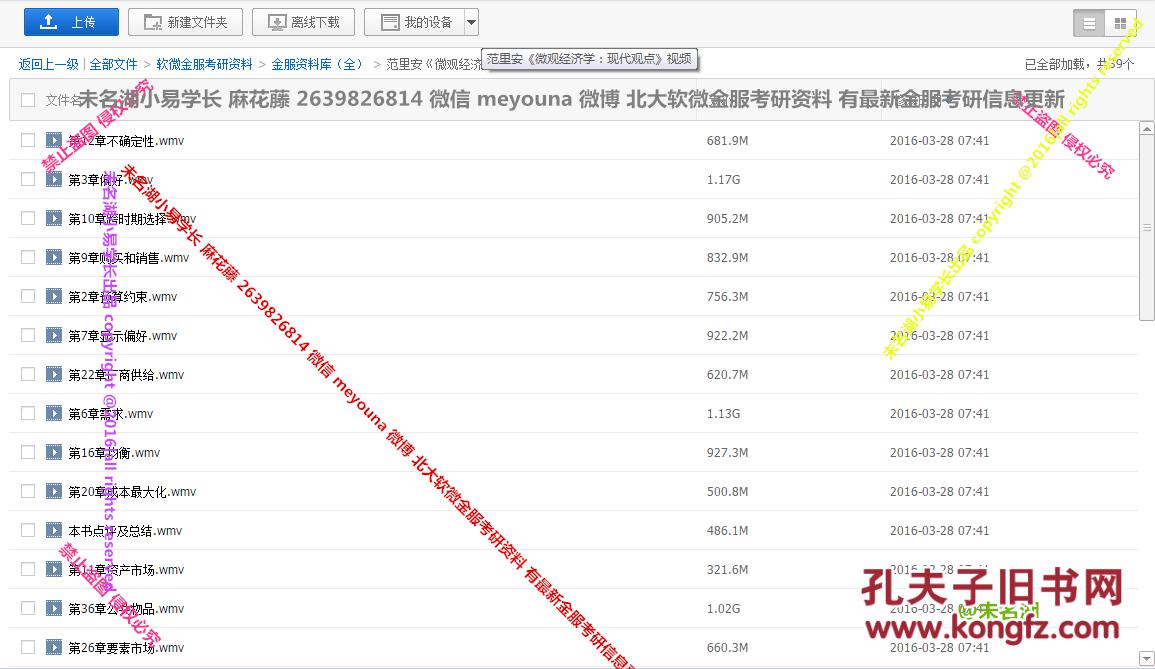The width and height of the screenshot is (1155, 669).
Task: Click video icon of 第10章跨时期选择.wmv
Action: tap(54, 218)
